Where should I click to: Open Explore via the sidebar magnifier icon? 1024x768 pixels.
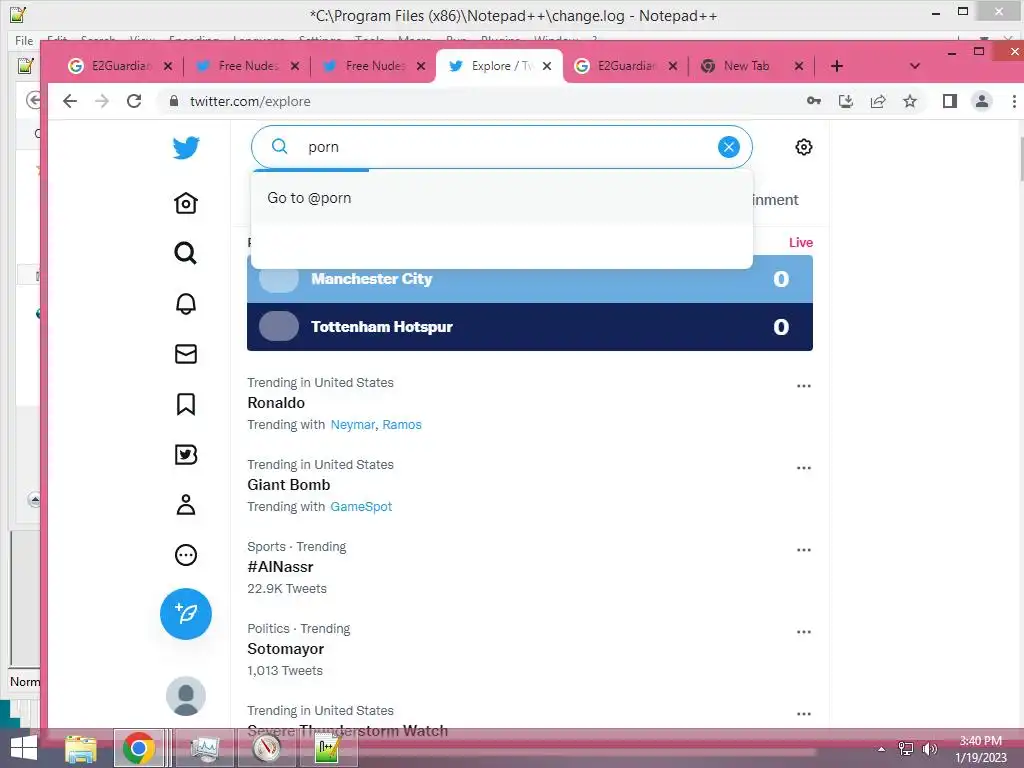pyautogui.click(x=186, y=253)
